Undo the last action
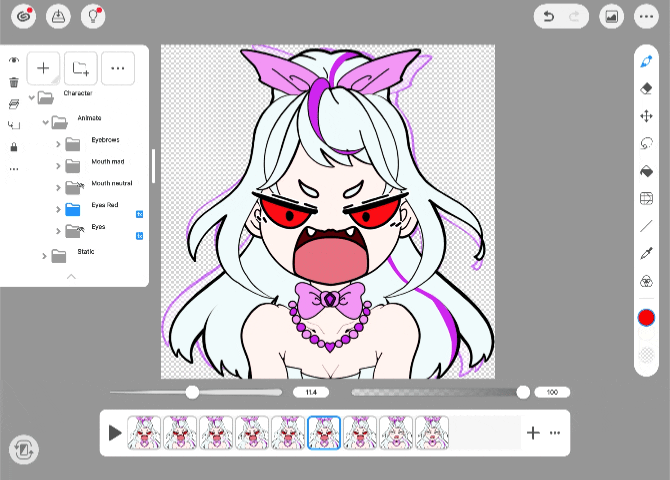Viewport: 670px width, 480px height. point(549,17)
